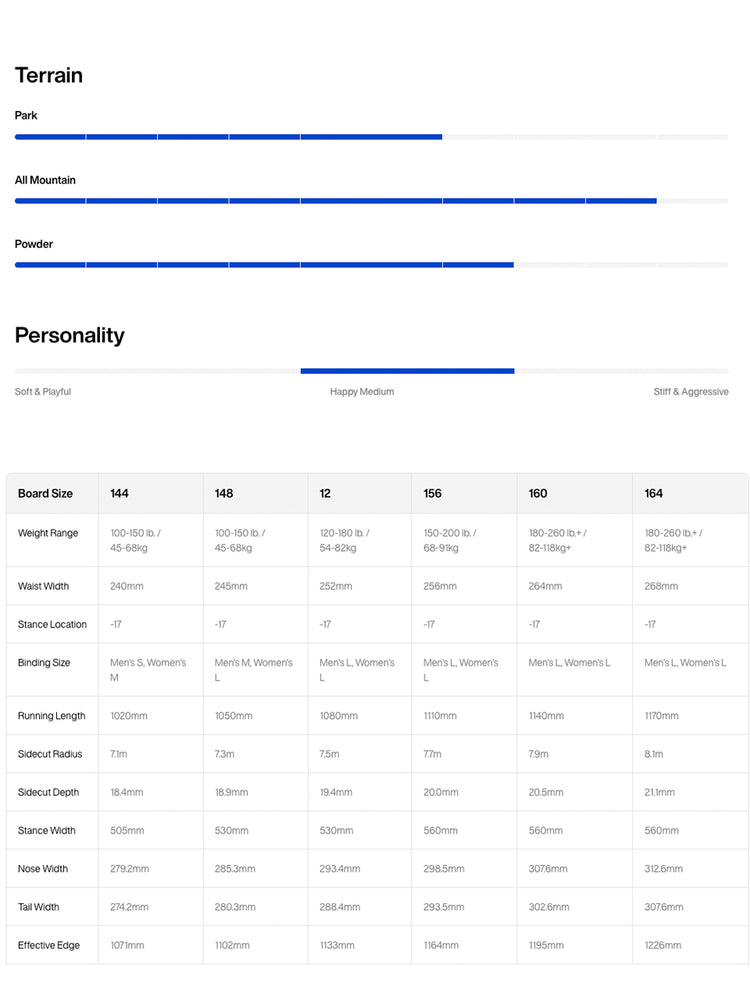The height and width of the screenshot is (1000, 750).
Task: Select the 144 board size column header
Action: [x=119, y=494]
